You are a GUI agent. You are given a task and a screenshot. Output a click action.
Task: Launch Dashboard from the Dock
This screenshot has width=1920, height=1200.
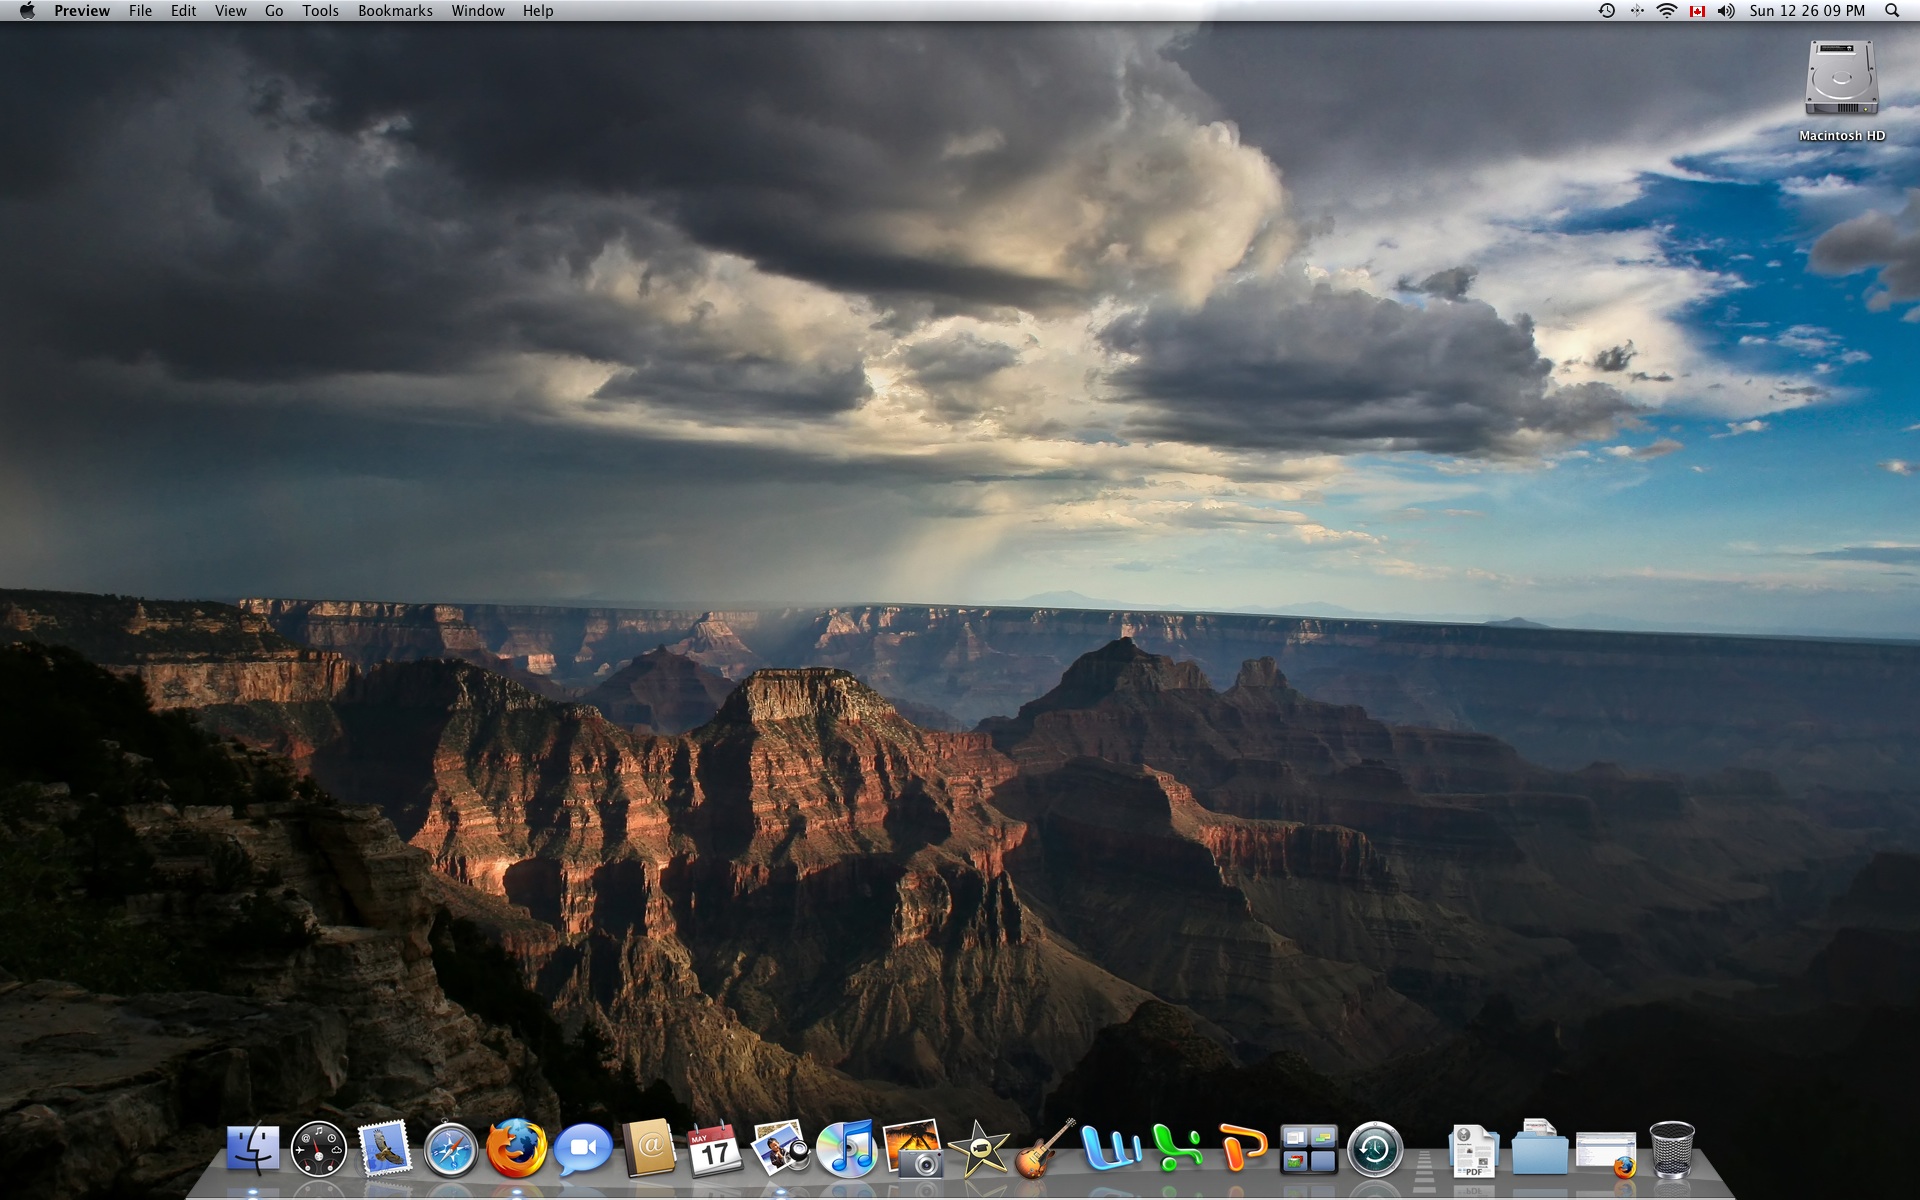(x=319, y=1149)
